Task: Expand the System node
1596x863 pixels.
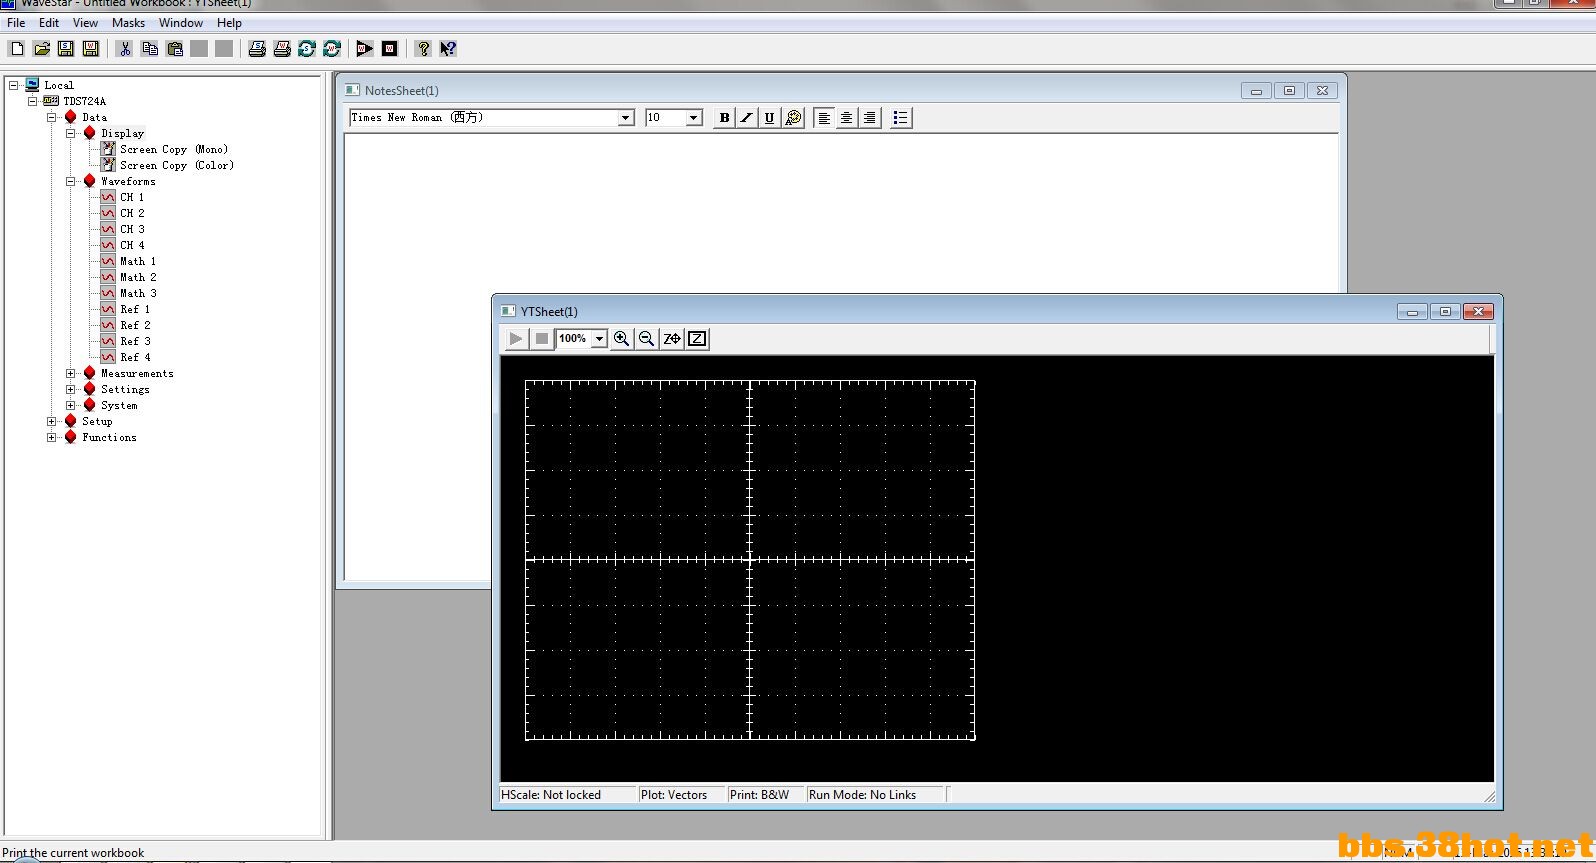Action: click(x=70, y=405)
